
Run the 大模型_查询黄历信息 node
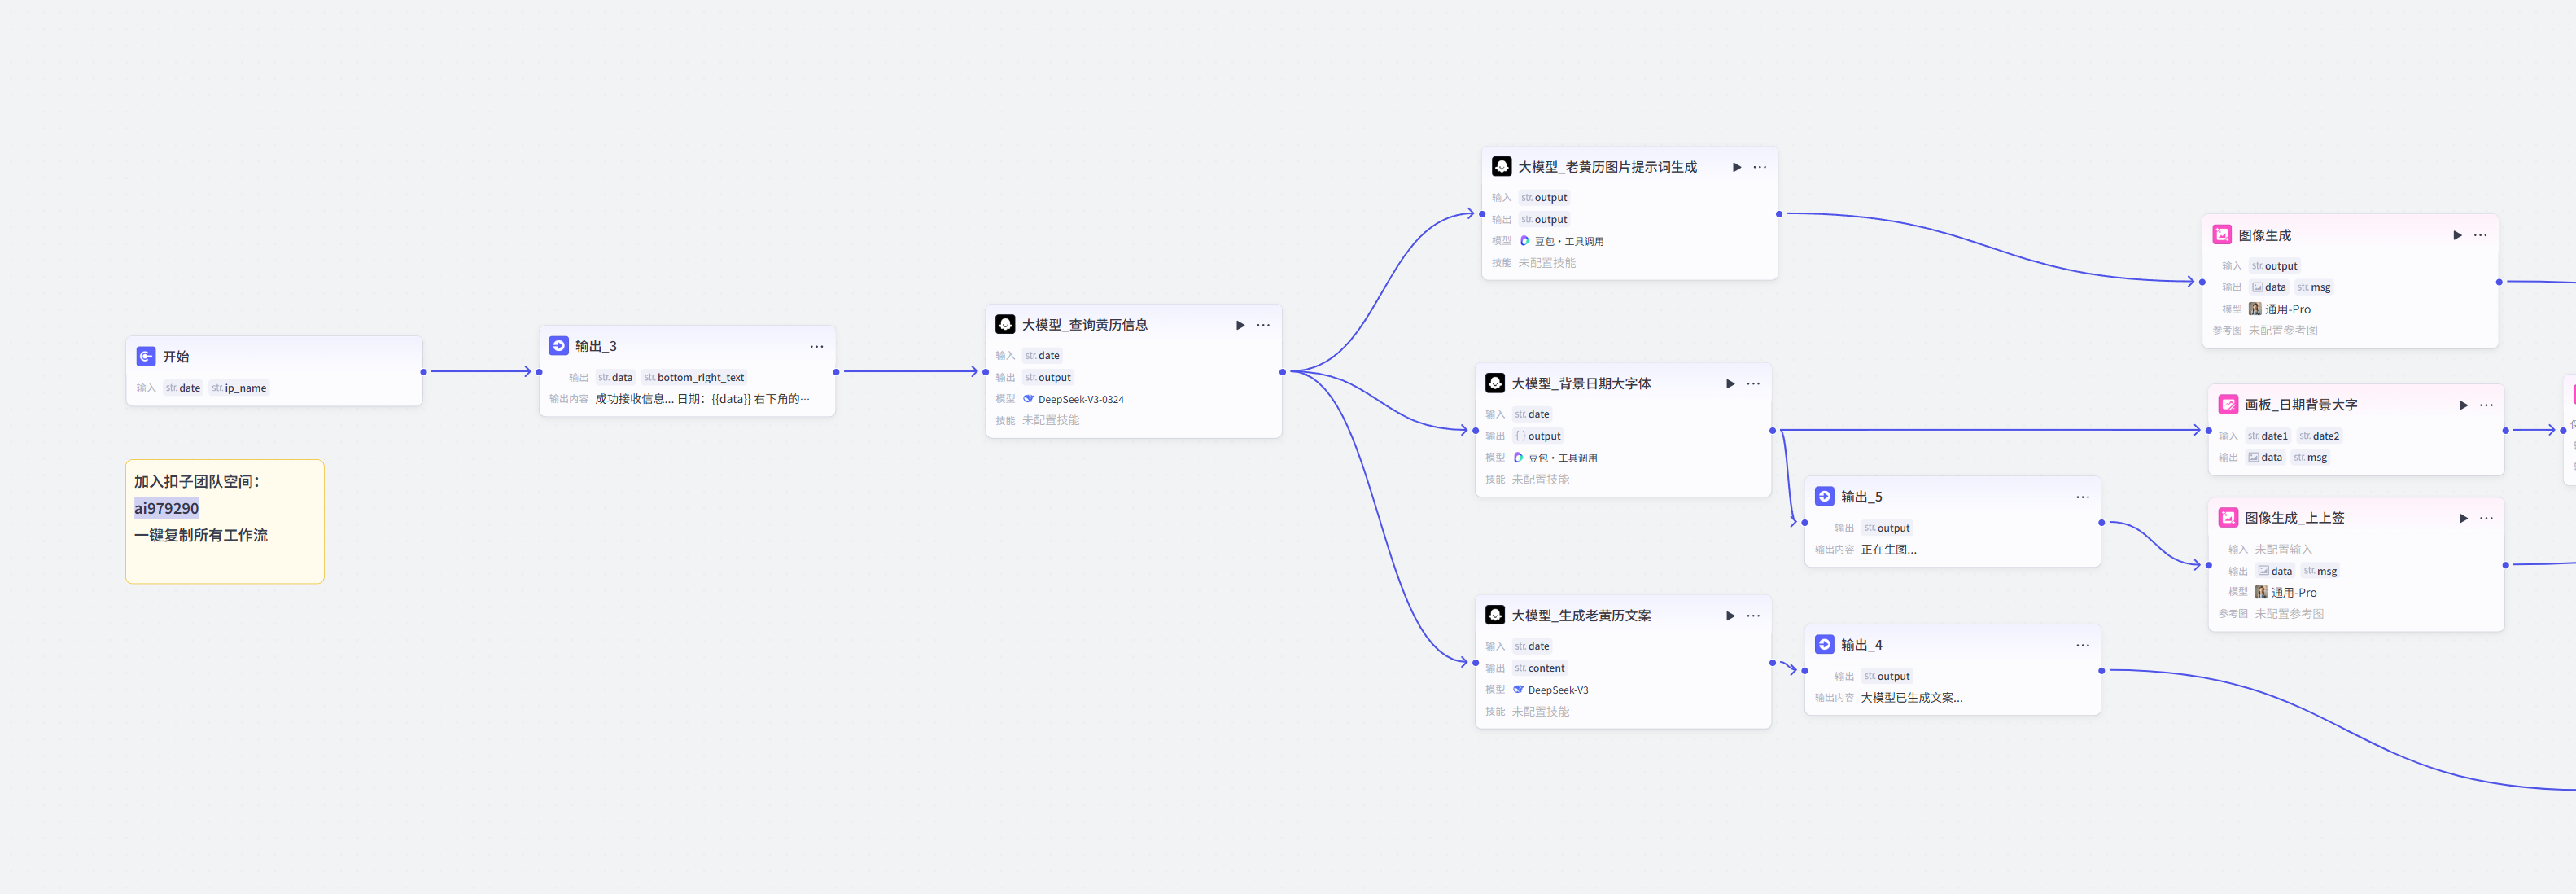(x=1240, y=325)
